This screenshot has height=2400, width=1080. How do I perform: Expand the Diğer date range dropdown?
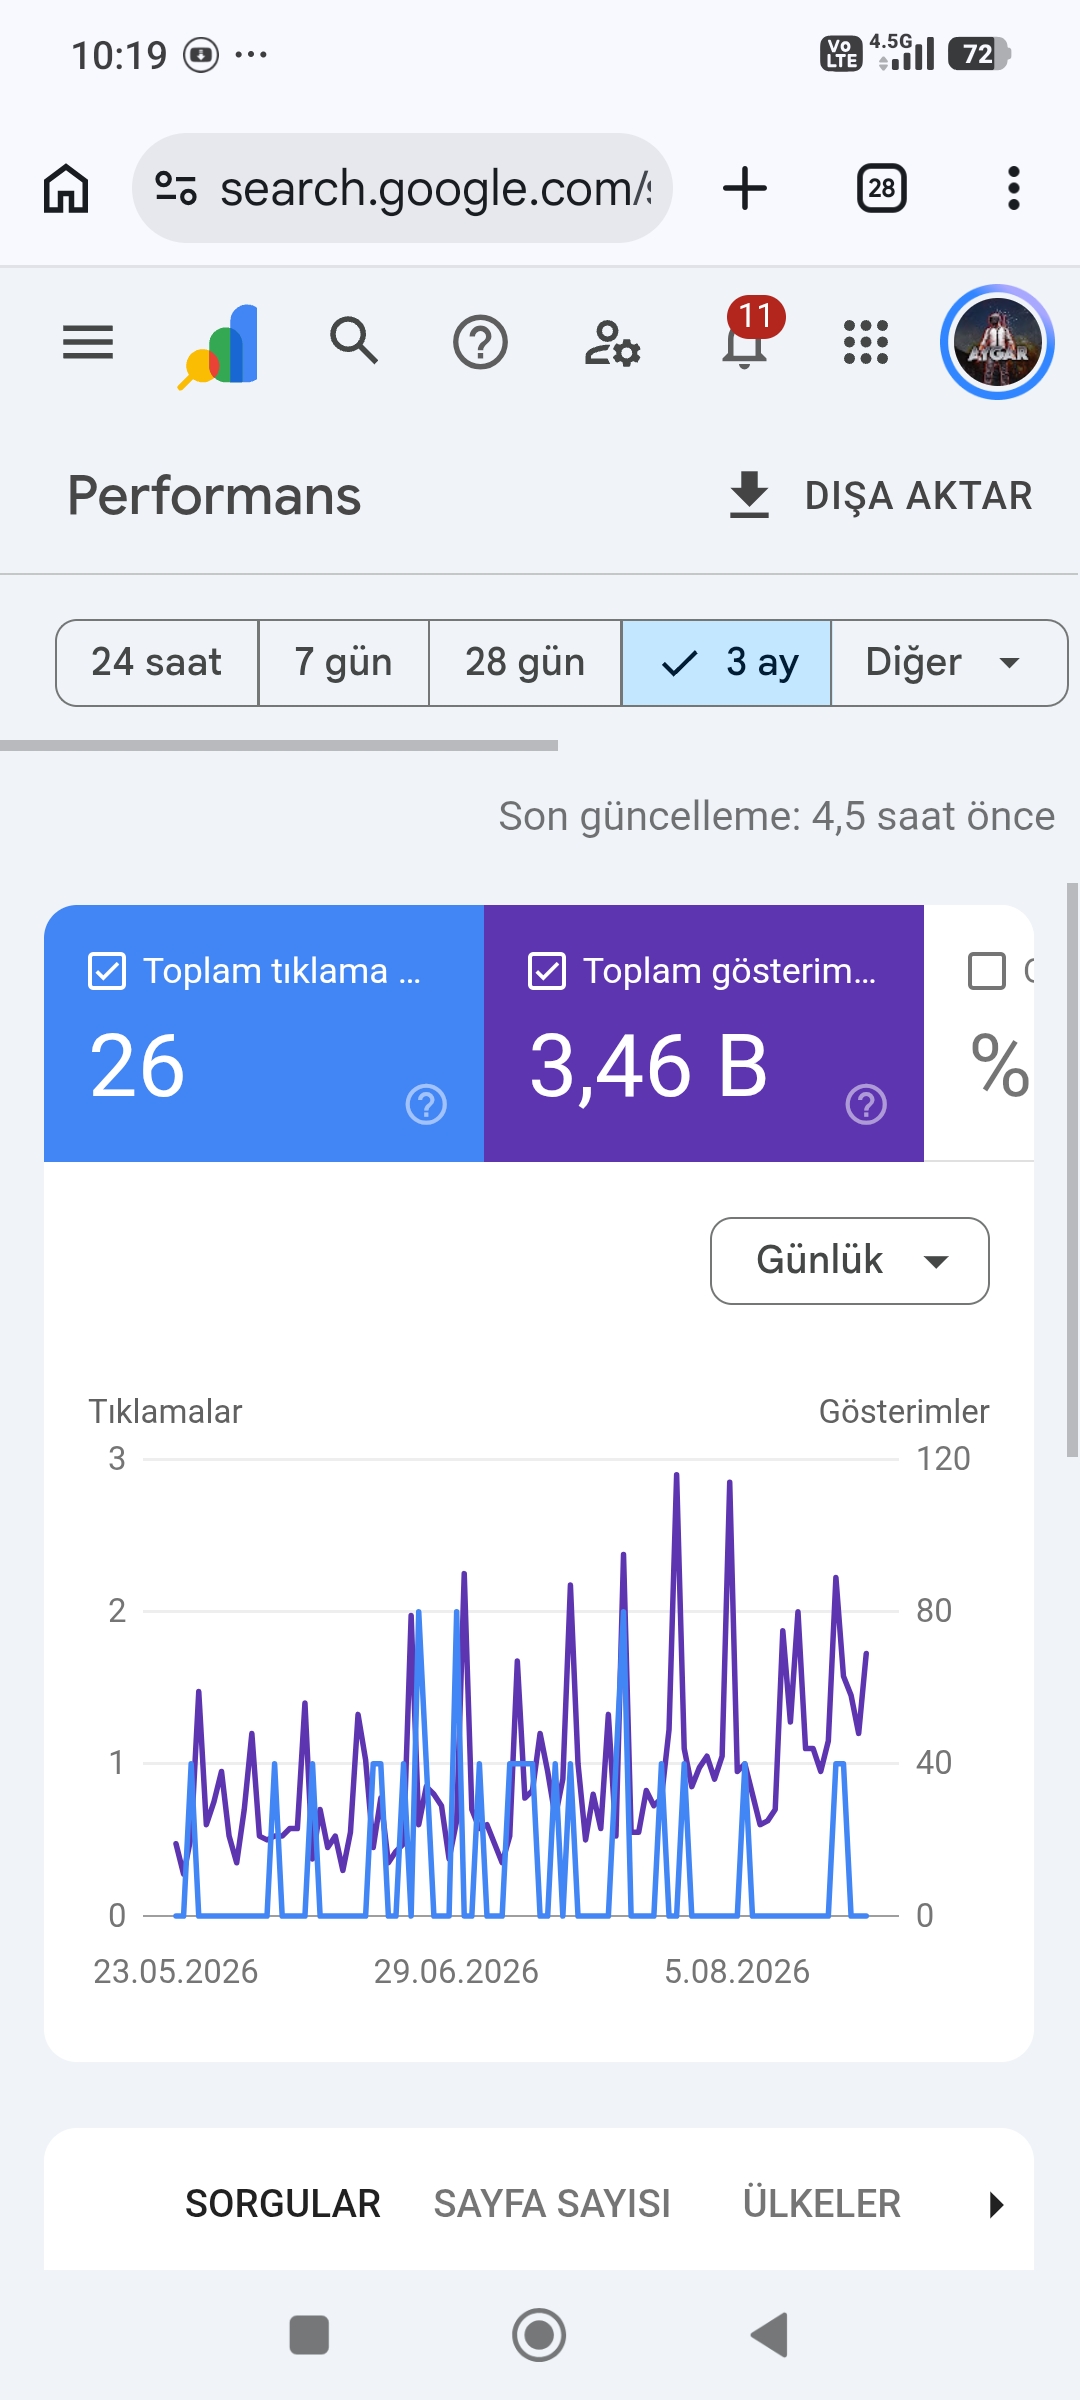coord(949,662)
